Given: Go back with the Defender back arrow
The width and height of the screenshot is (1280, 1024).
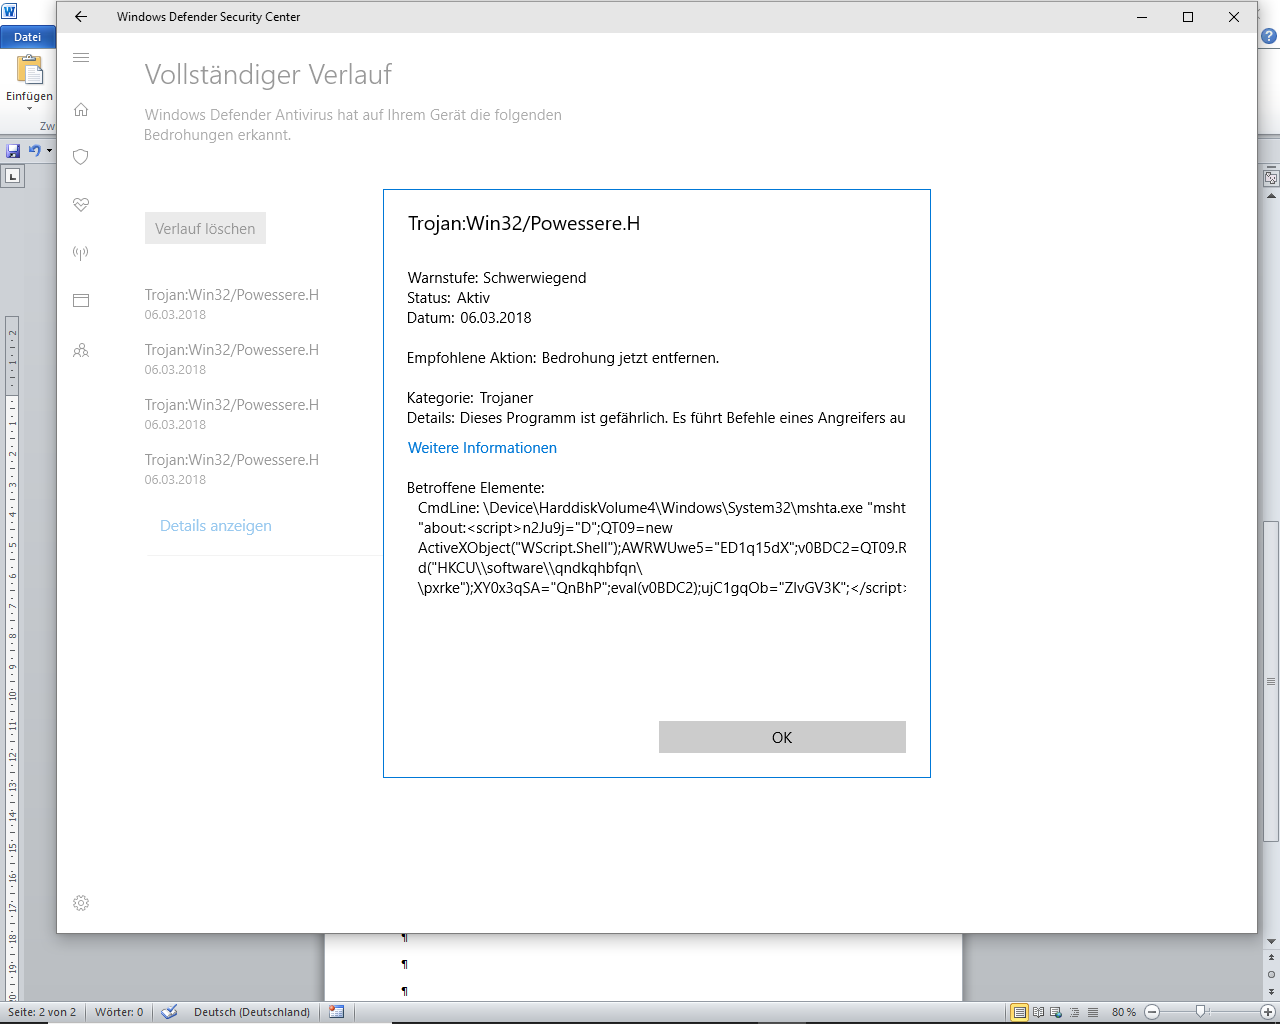Looking at the screenshot, I should (81, 17).
